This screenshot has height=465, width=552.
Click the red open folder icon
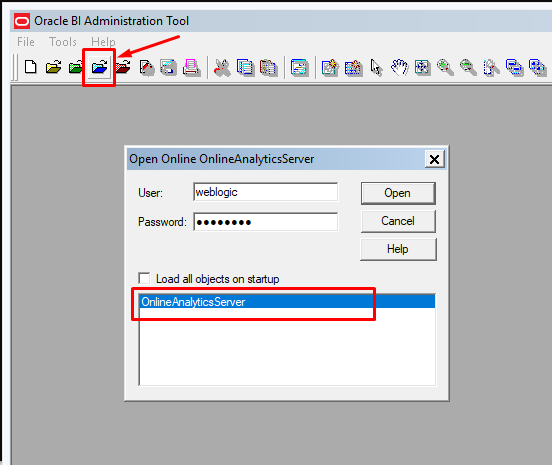coord(123,67)
